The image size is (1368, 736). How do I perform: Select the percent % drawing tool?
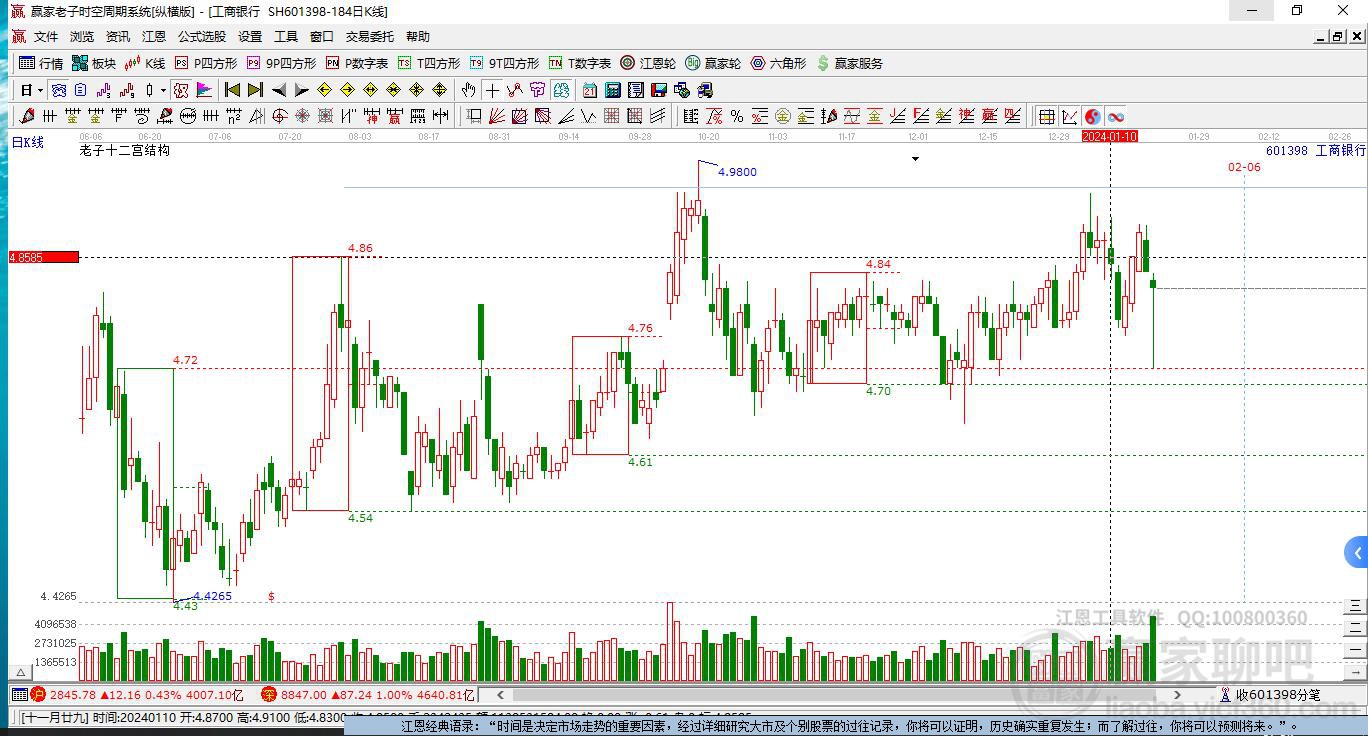click(x=737, y=116)
